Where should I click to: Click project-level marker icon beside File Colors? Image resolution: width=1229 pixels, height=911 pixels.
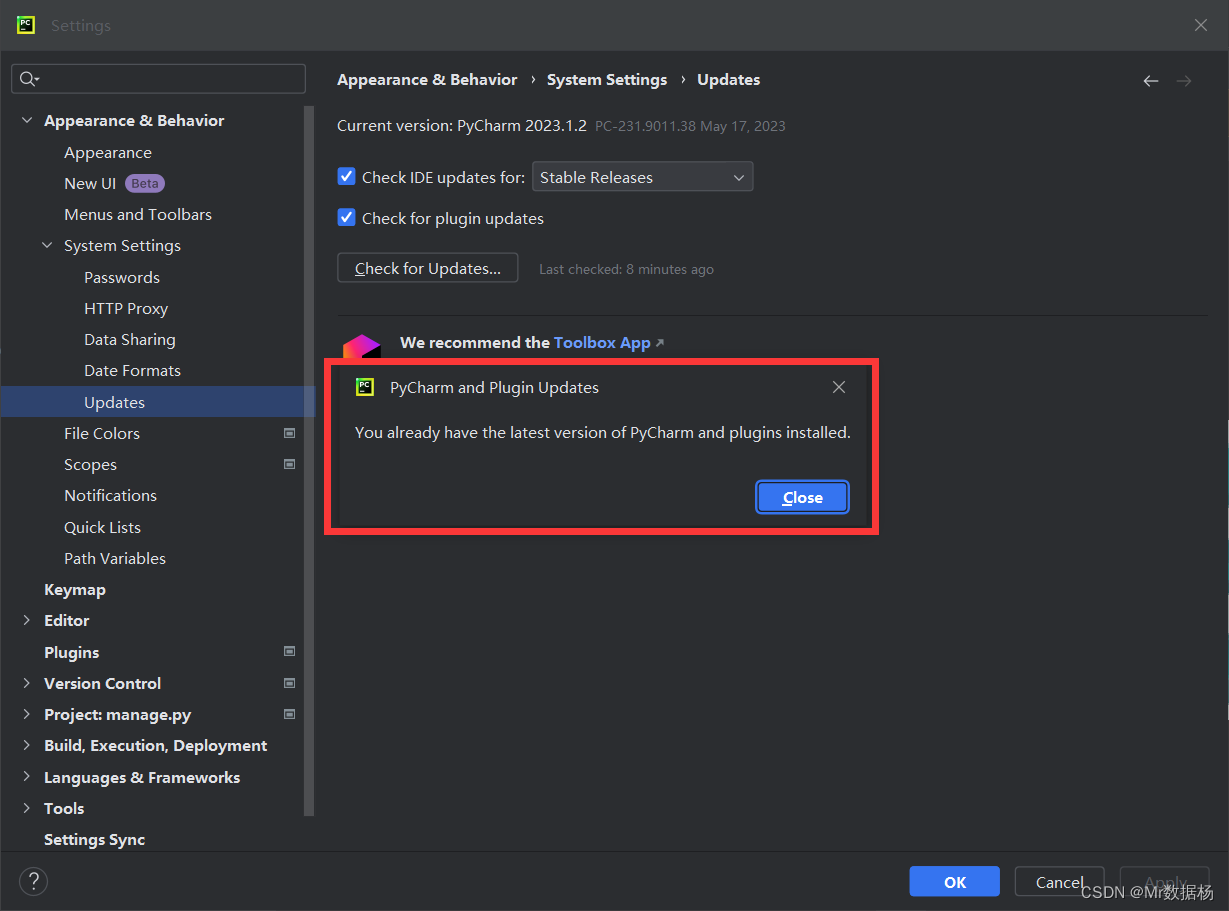pos(289,433)
